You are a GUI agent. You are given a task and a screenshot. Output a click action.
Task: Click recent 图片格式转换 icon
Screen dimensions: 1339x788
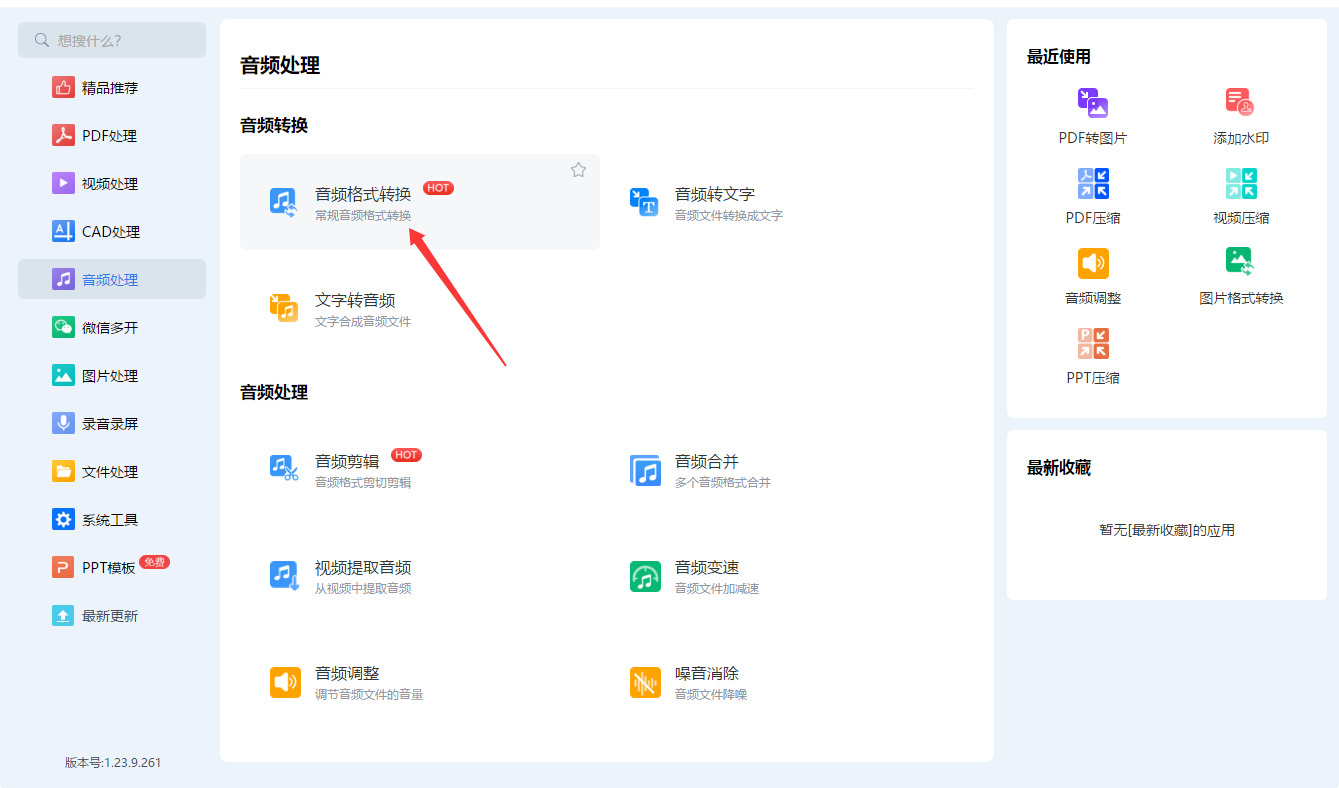(x=1240, y=262)
